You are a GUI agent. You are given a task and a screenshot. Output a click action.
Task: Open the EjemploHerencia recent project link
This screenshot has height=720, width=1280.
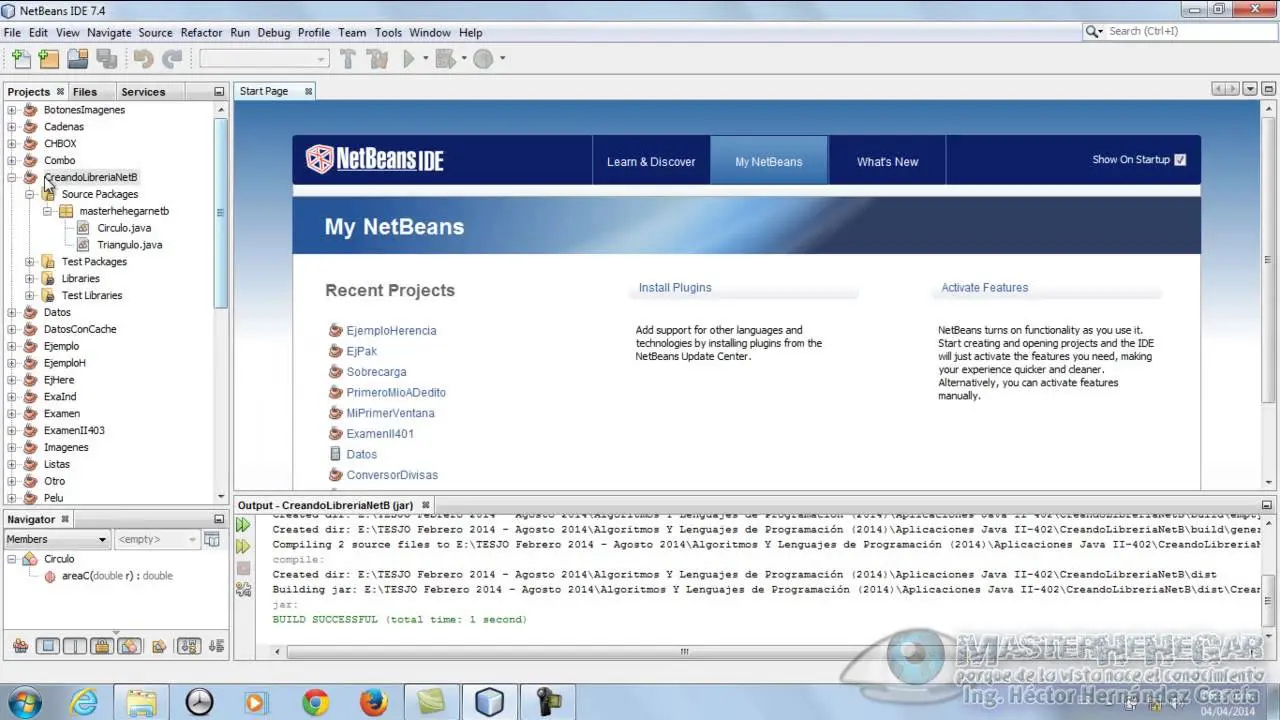coord(391,331)
